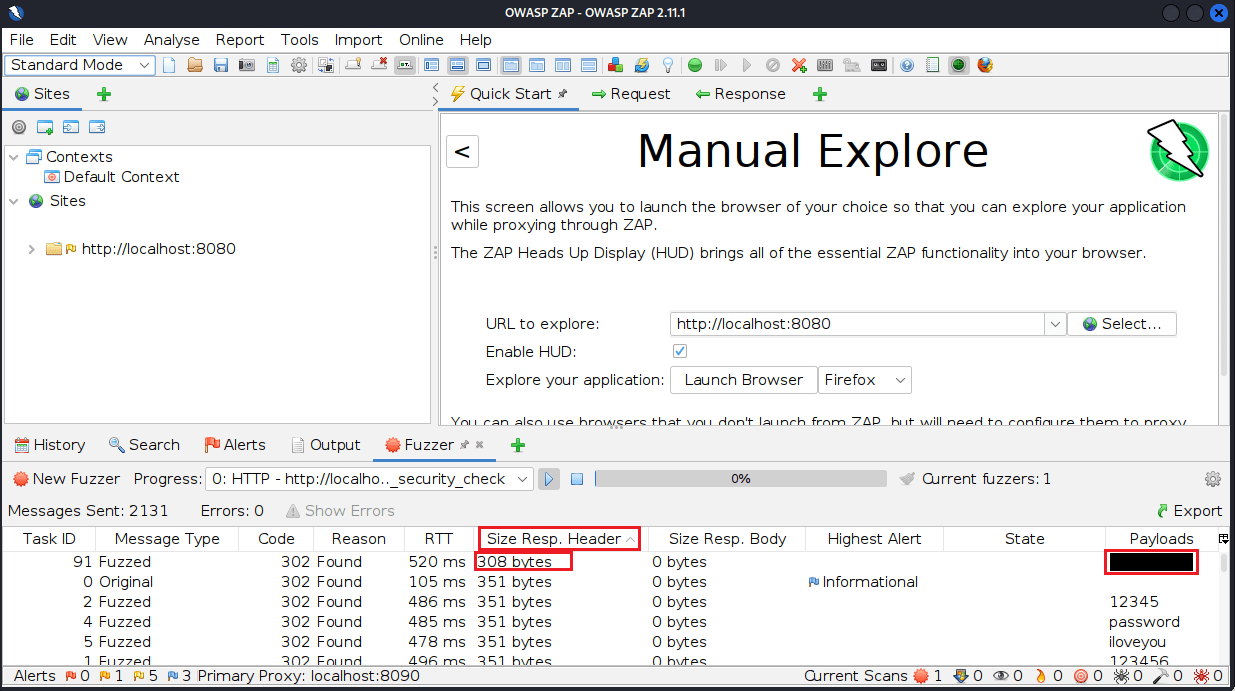Click the export-arrow window icon under Sites
This screenshot has height=691, width=1235.
click(97, 127)
